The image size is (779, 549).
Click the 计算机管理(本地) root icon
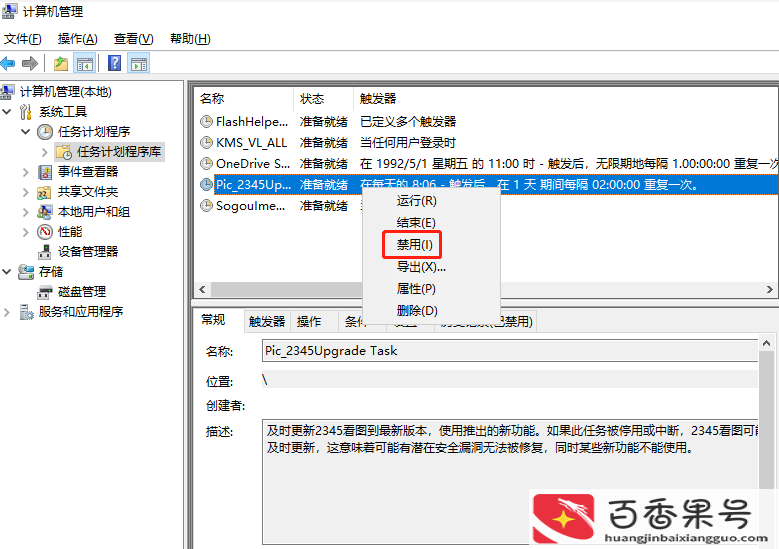tap(7, 92)
